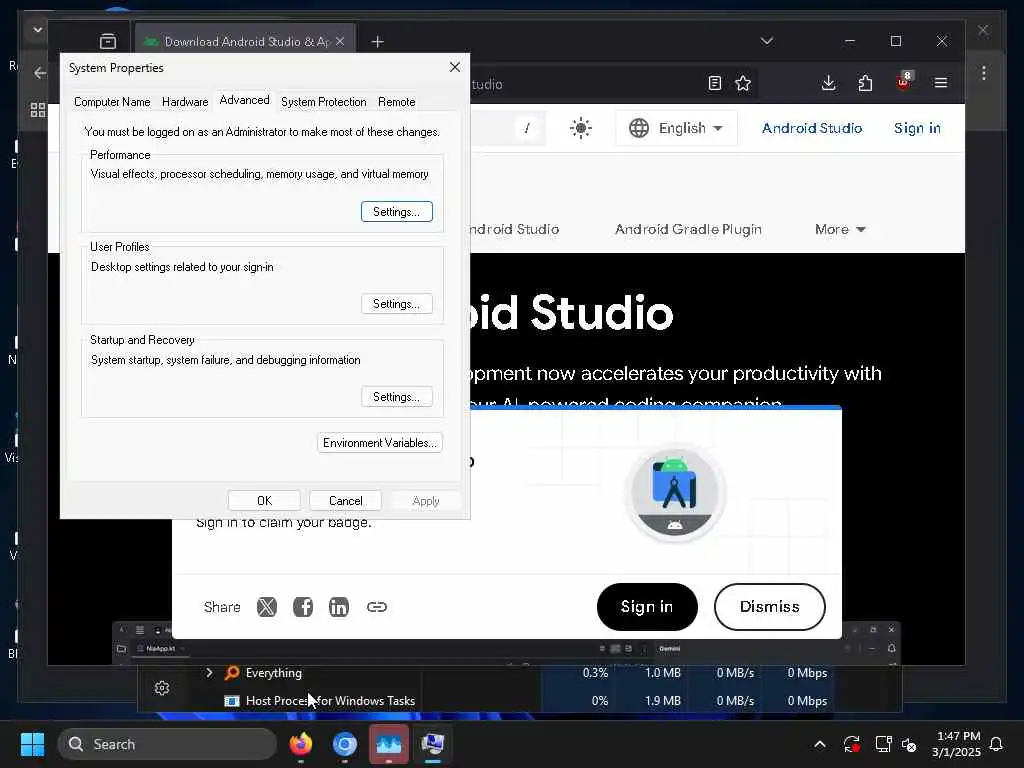The image size is (1024, 768).
Task: Select the Advanced tab
Action: tap(244, 100)
